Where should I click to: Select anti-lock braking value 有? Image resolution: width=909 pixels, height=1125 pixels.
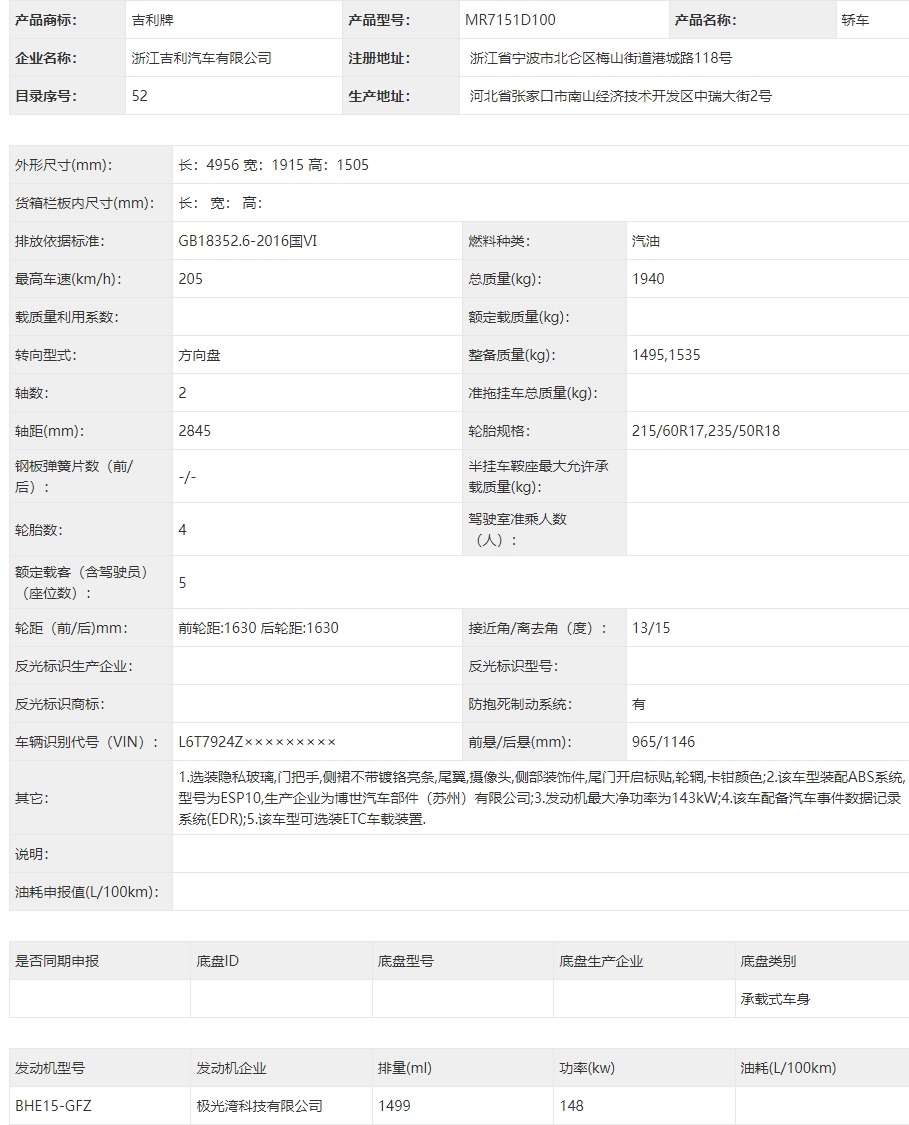[x=639, y=705]
